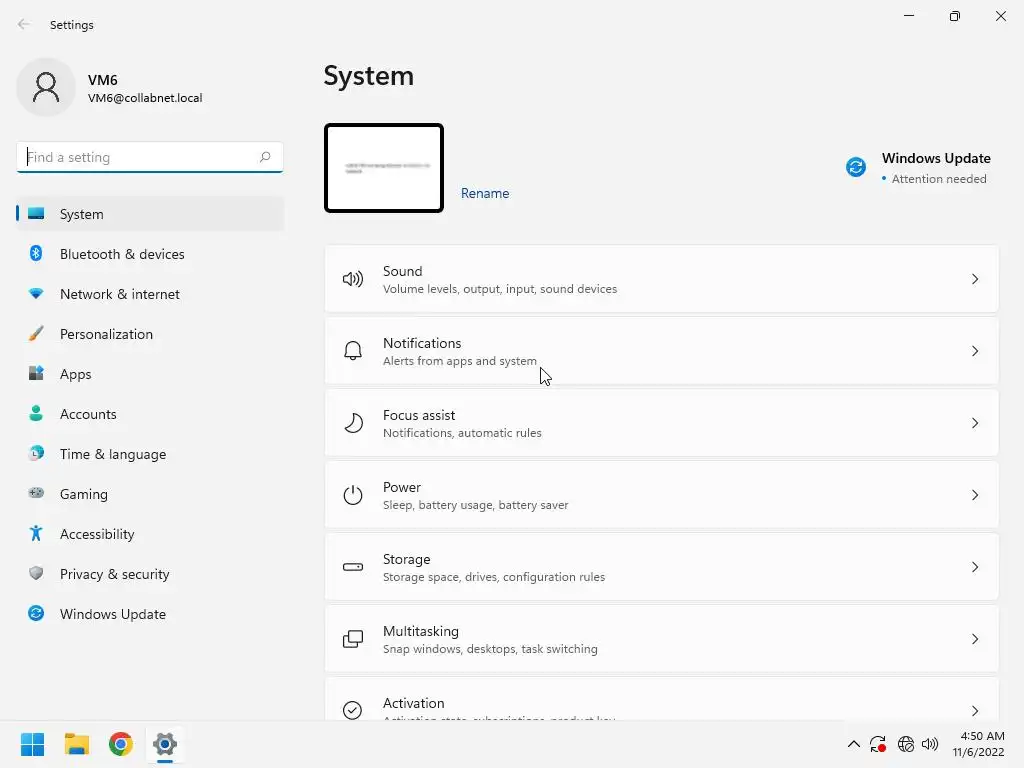Click the Focus assist moon icon

(353, 423)
